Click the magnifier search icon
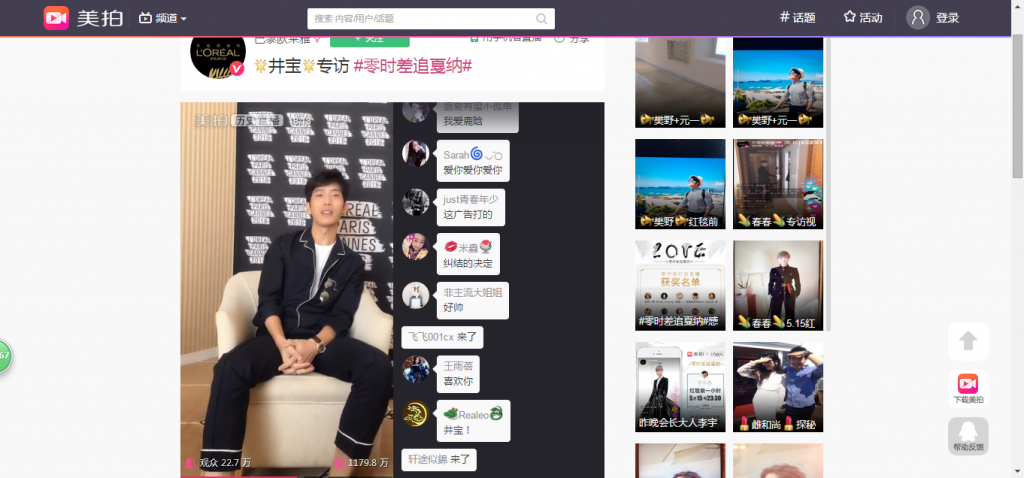The height and width of the screenshot is (478, 1024). tap(541, 18)
